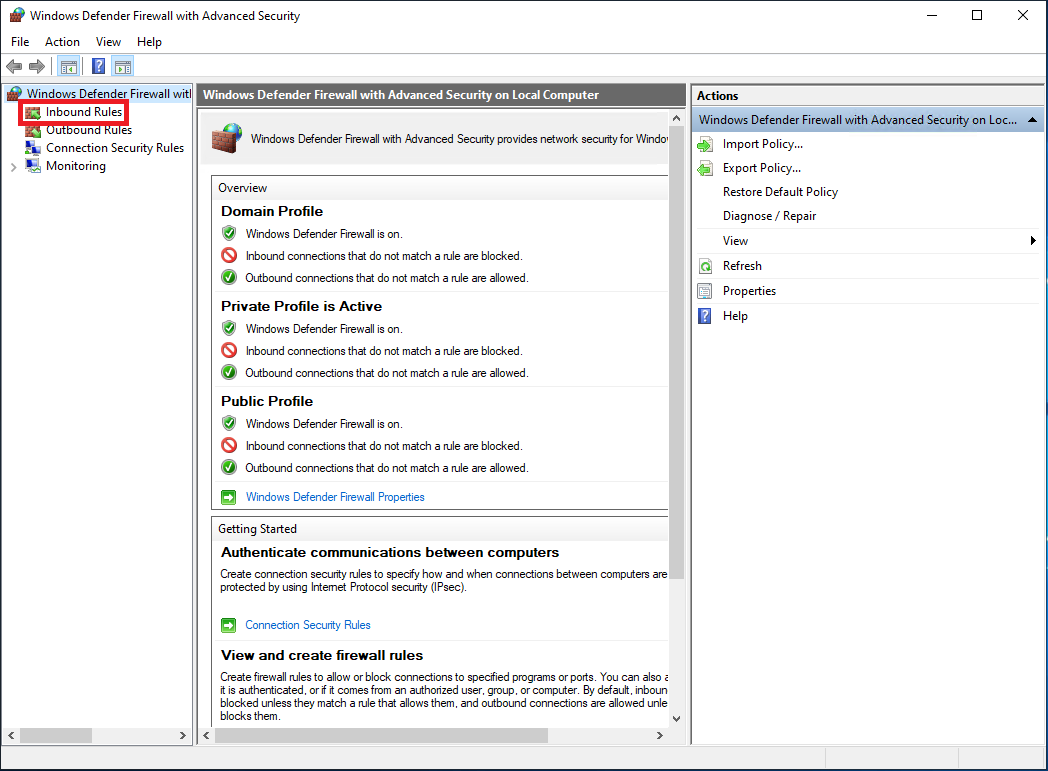Open Properties from the Actions pane
Viewport: 1048px width, 771px height.
pyautogui.click(x=749, y=291)
